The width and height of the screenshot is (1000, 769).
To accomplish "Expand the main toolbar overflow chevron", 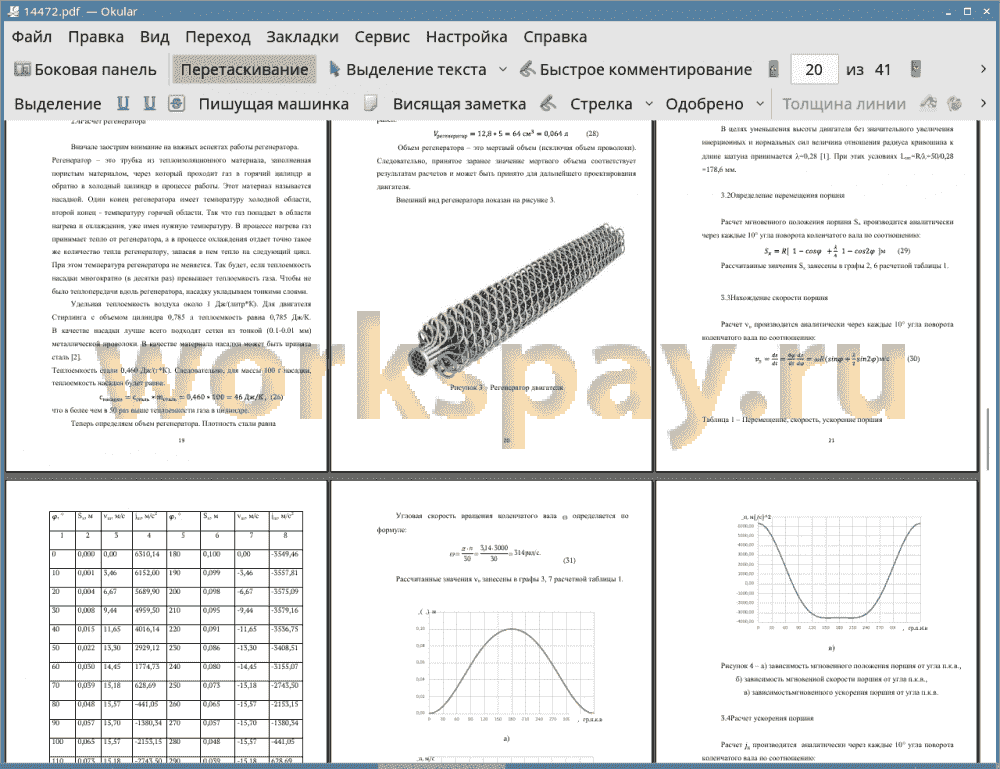I will pos(983,70).
